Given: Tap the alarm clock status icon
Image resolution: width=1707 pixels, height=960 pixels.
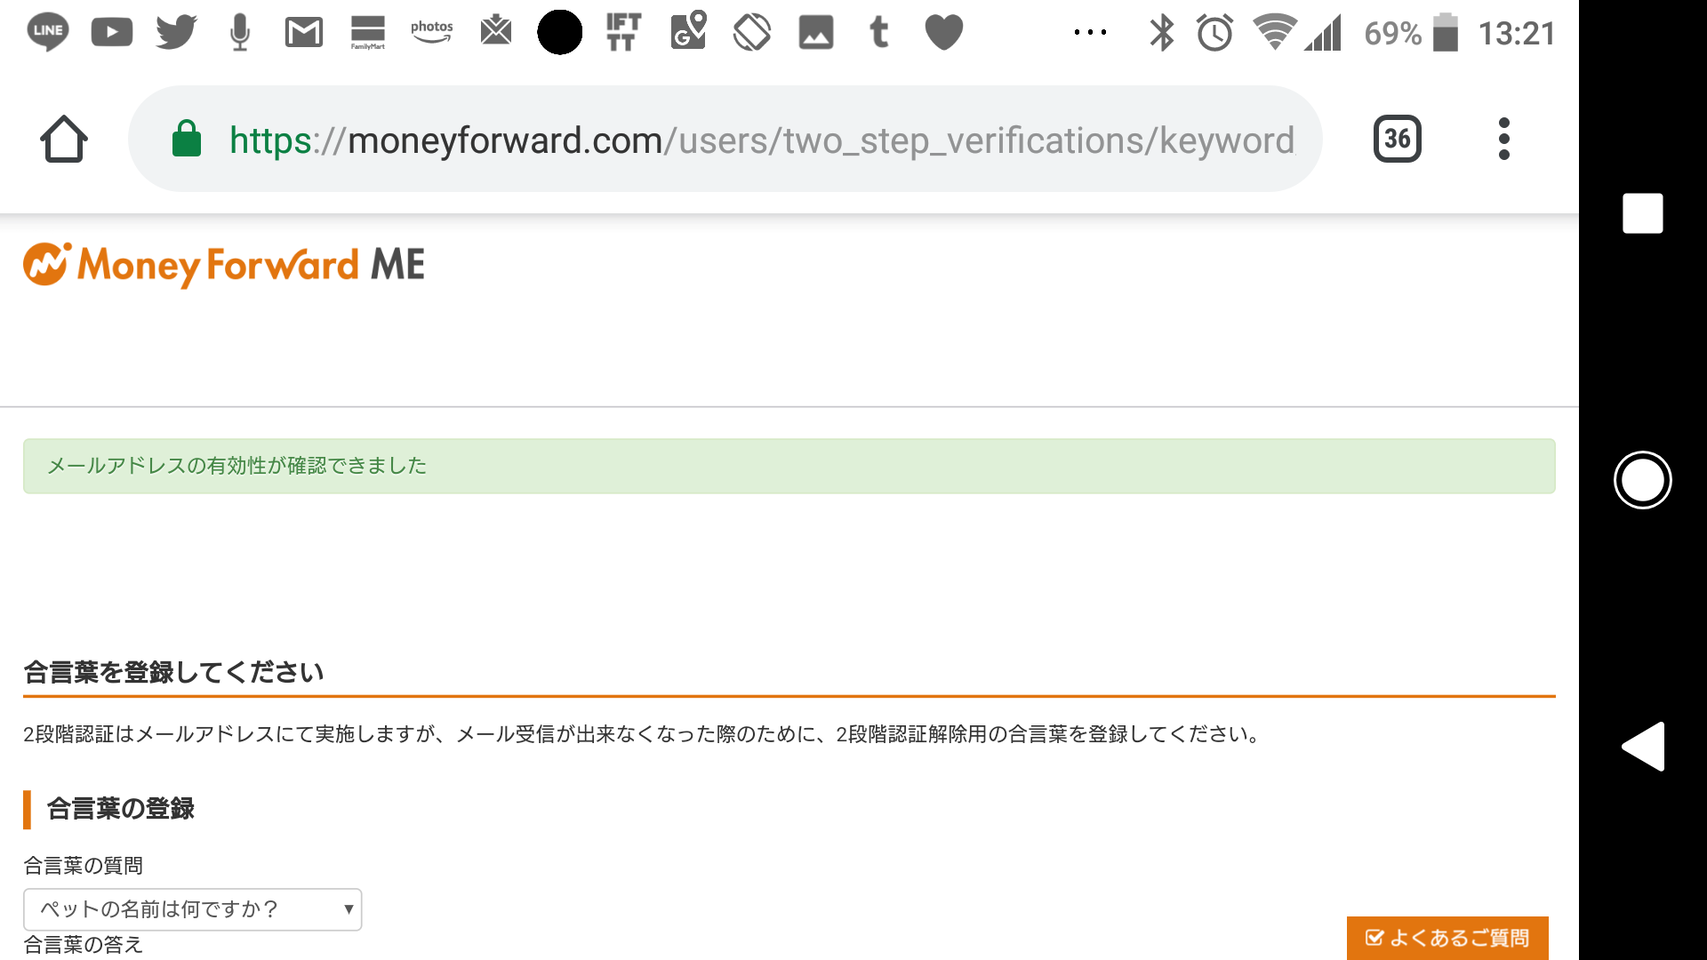Looking at the screenshot, I should 1215,33.
